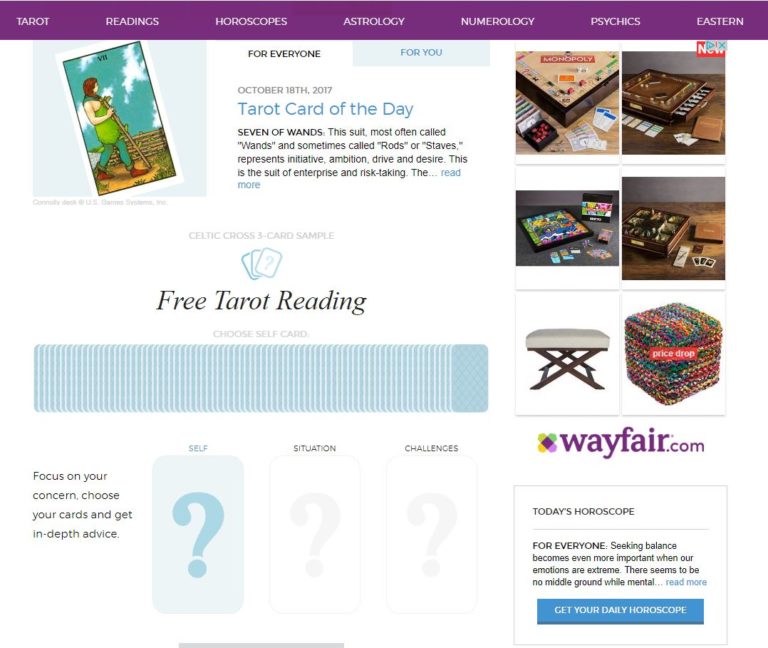Viewport: 768px width, 648px height.
Task: Click the Tarot Card of the Day heading
Action: [x=325, y=109]
